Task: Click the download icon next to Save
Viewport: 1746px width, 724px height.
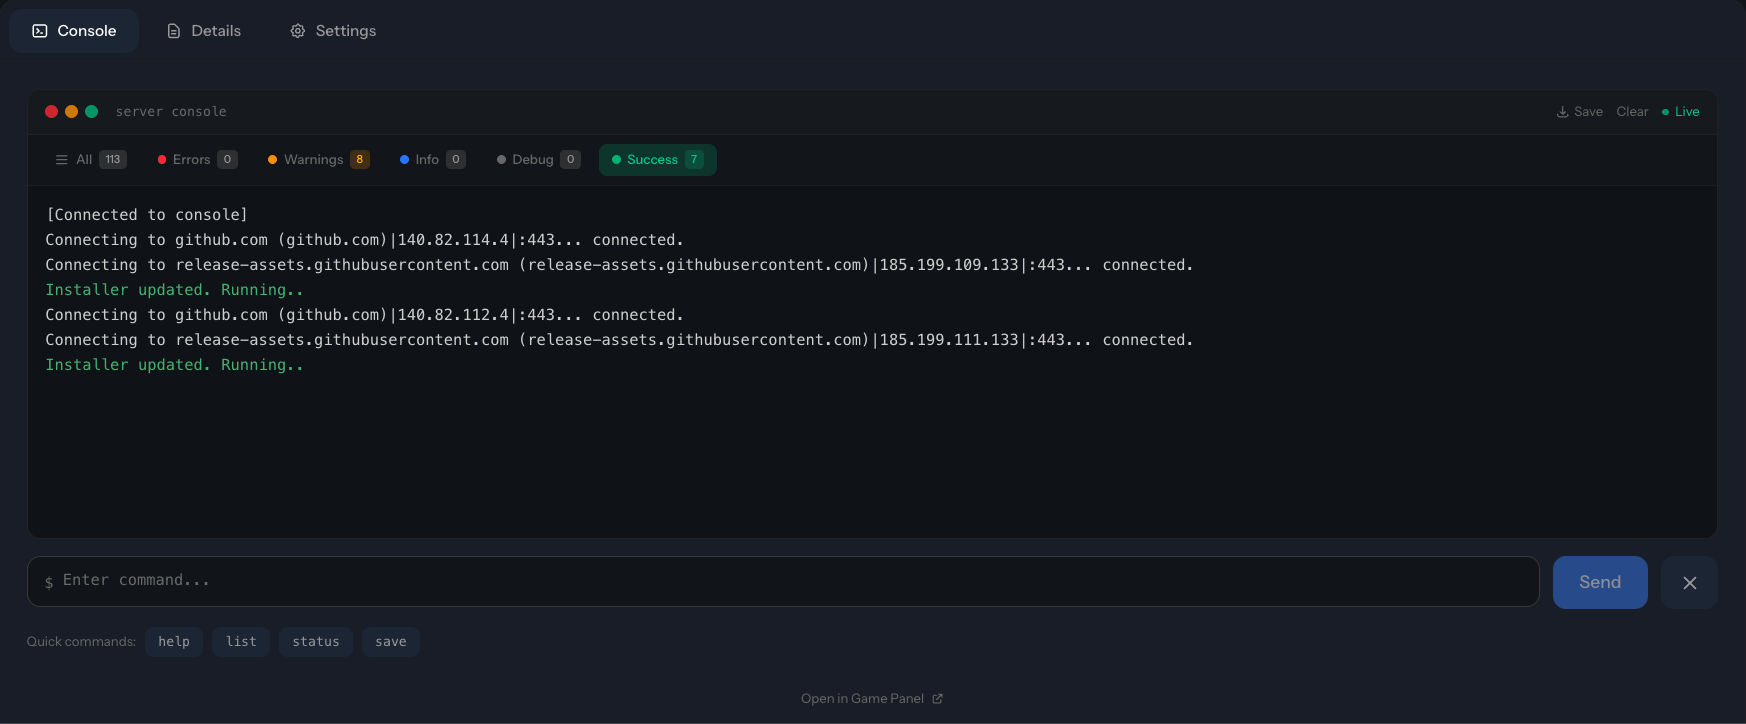Action: click(x=1562, y=112)
